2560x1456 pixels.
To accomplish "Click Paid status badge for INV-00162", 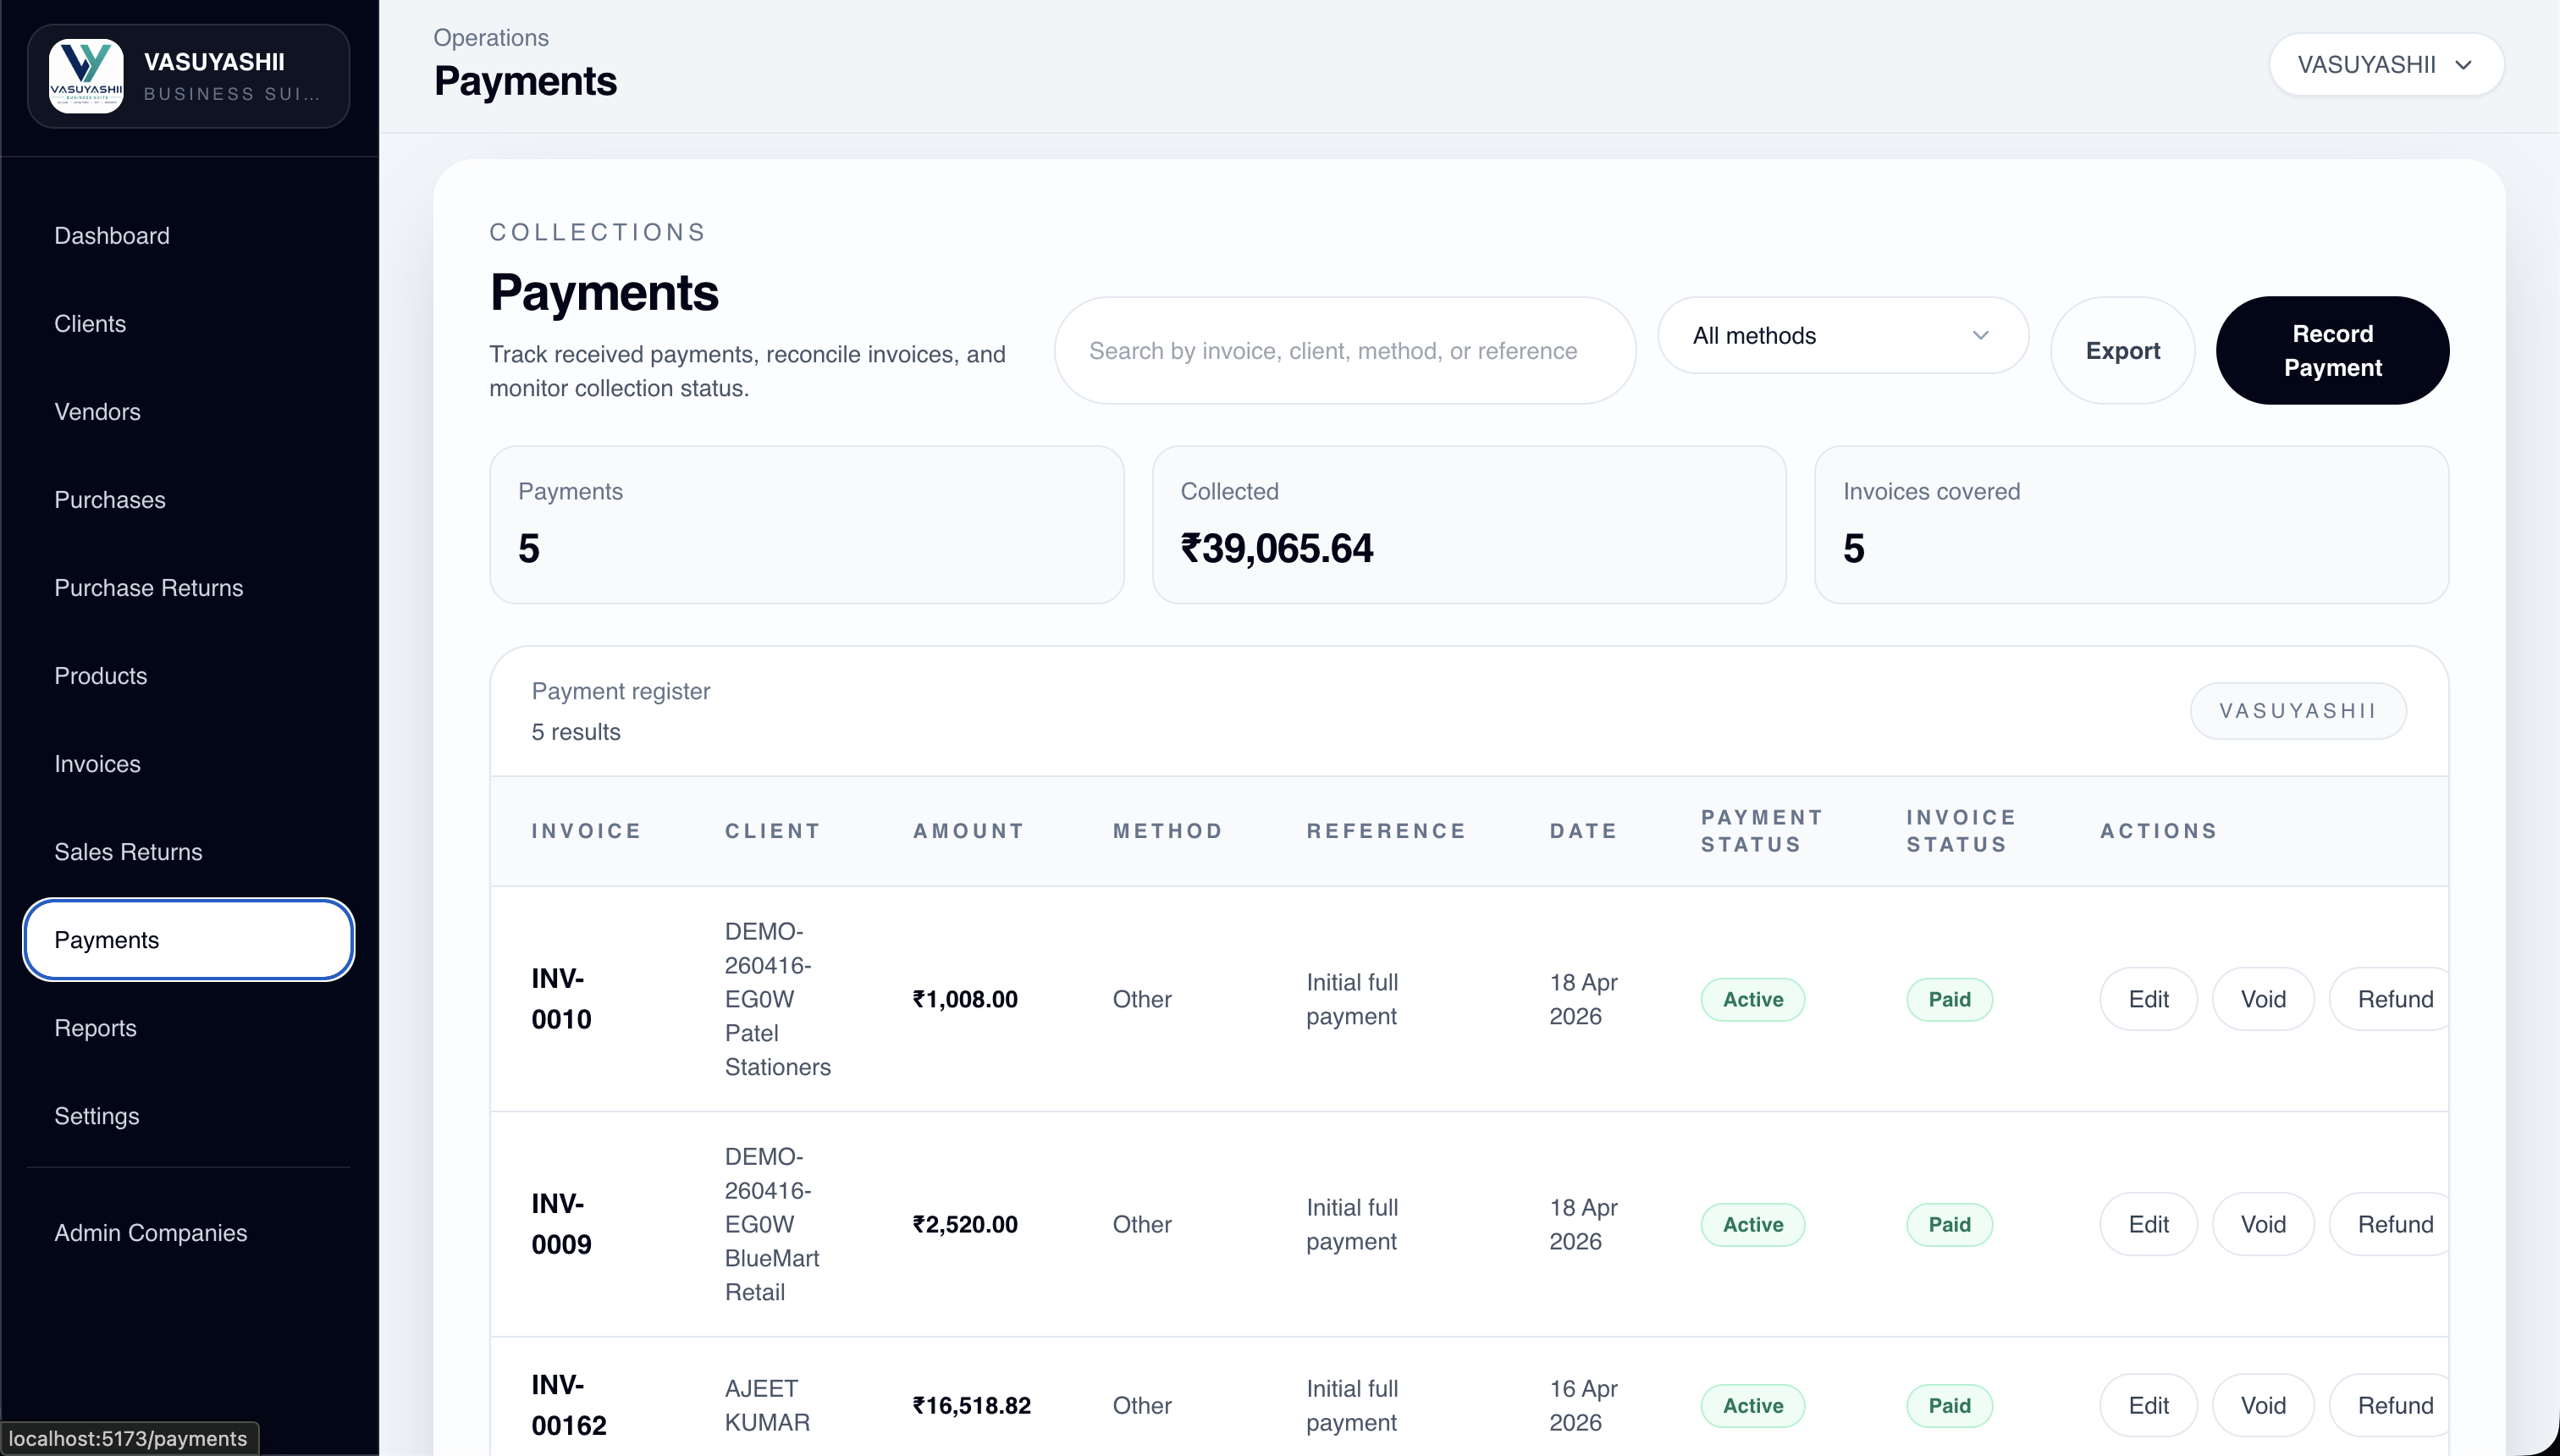I will [x=1949, y=1405].
